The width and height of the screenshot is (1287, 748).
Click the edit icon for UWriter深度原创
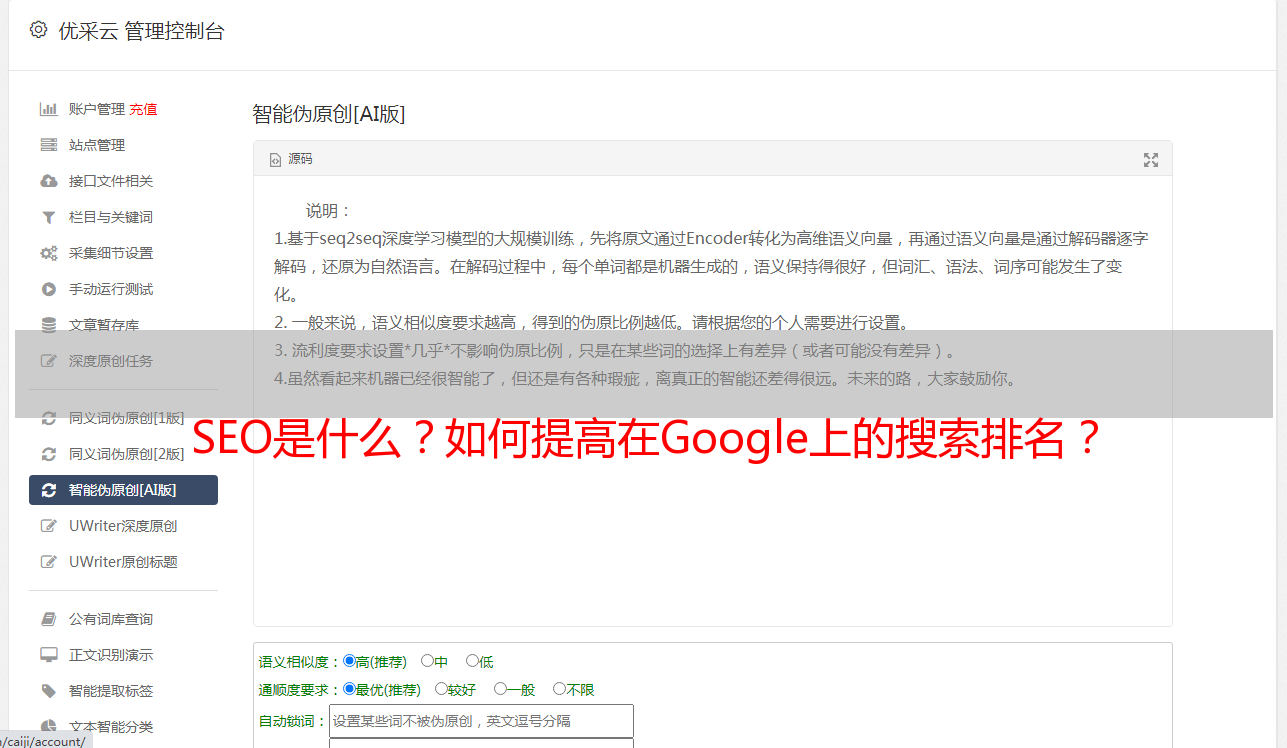[x=48, y=526]
